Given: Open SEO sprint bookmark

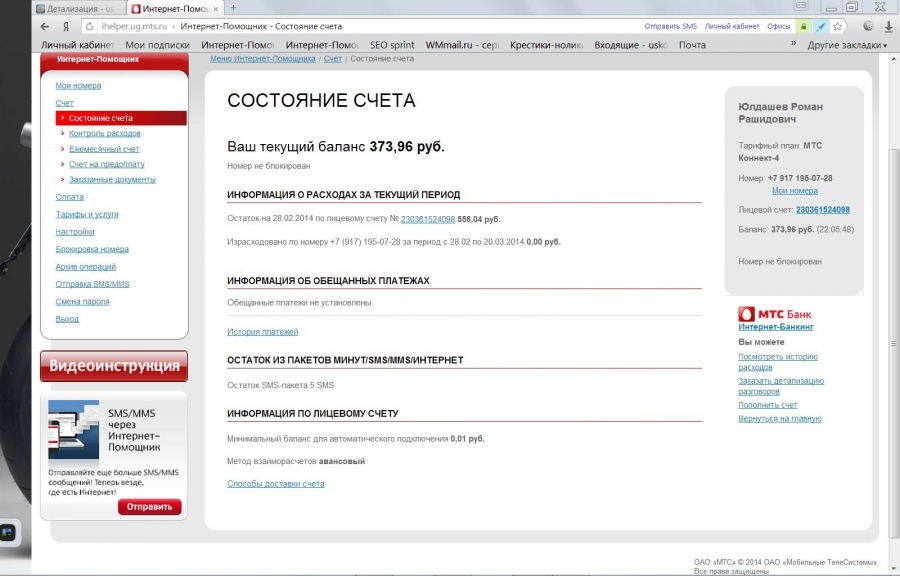Looking at the screenshot, I should coord(392,45).
